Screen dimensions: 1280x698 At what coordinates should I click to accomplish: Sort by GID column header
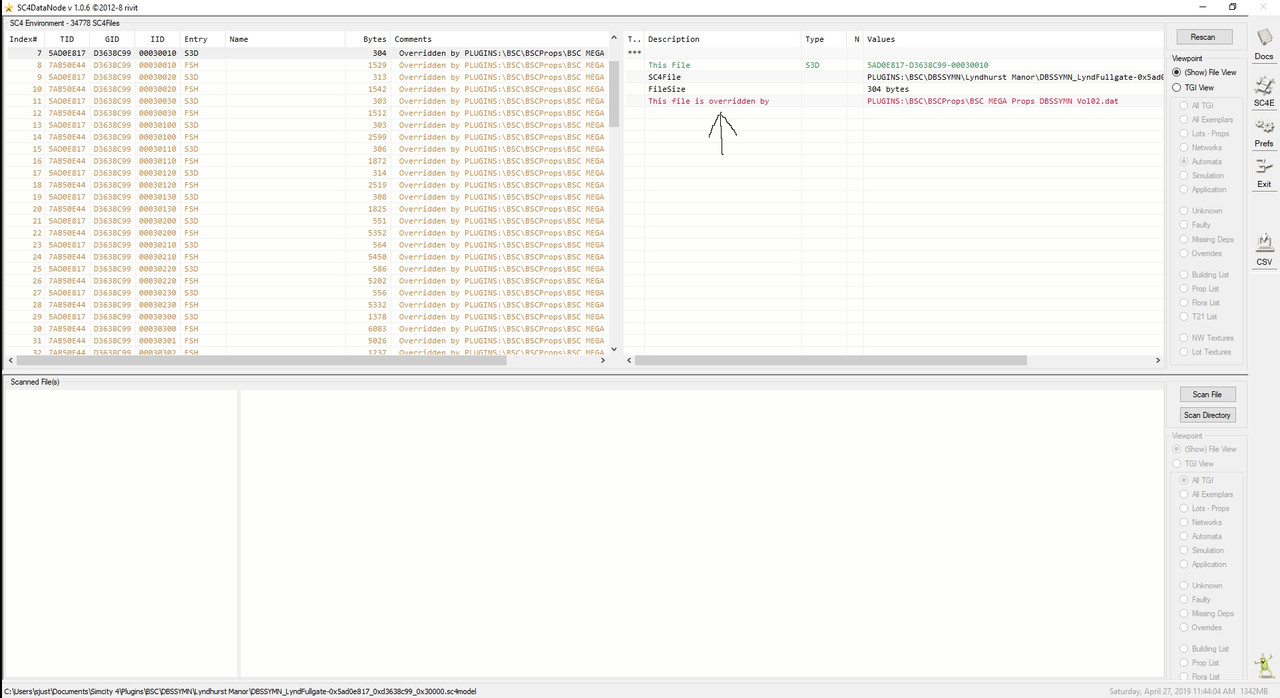pyautogui.click(x=112, y=39)
